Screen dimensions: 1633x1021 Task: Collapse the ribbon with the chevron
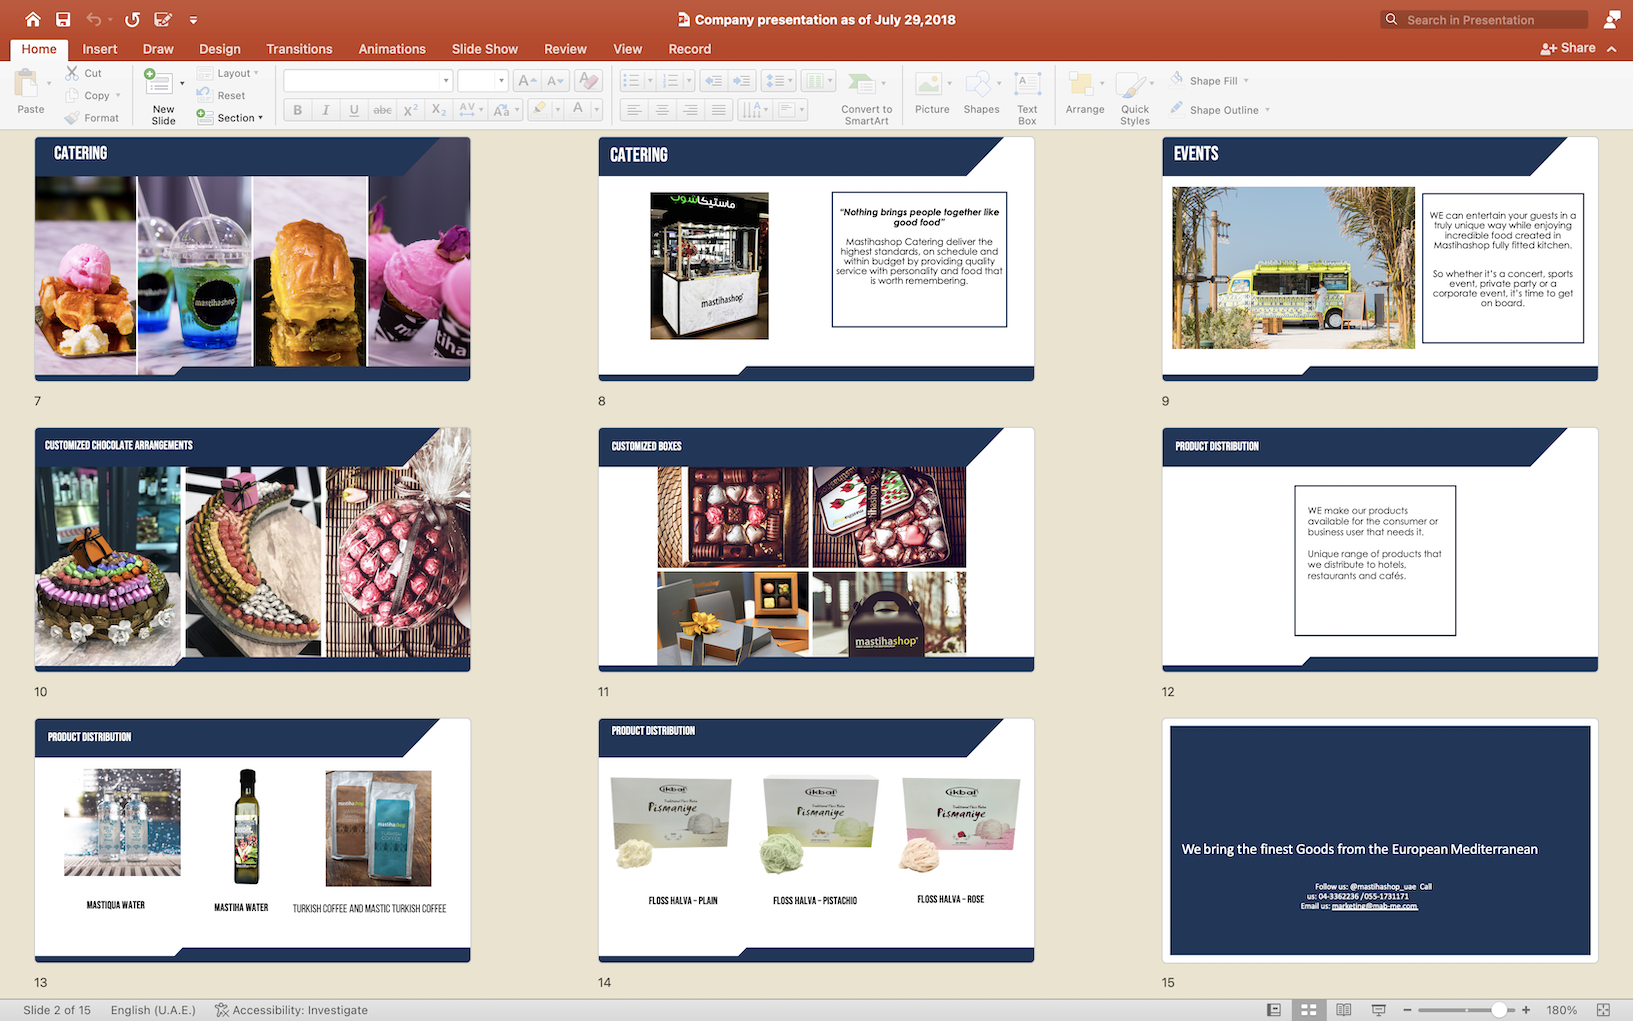[x=1612, y=48]
